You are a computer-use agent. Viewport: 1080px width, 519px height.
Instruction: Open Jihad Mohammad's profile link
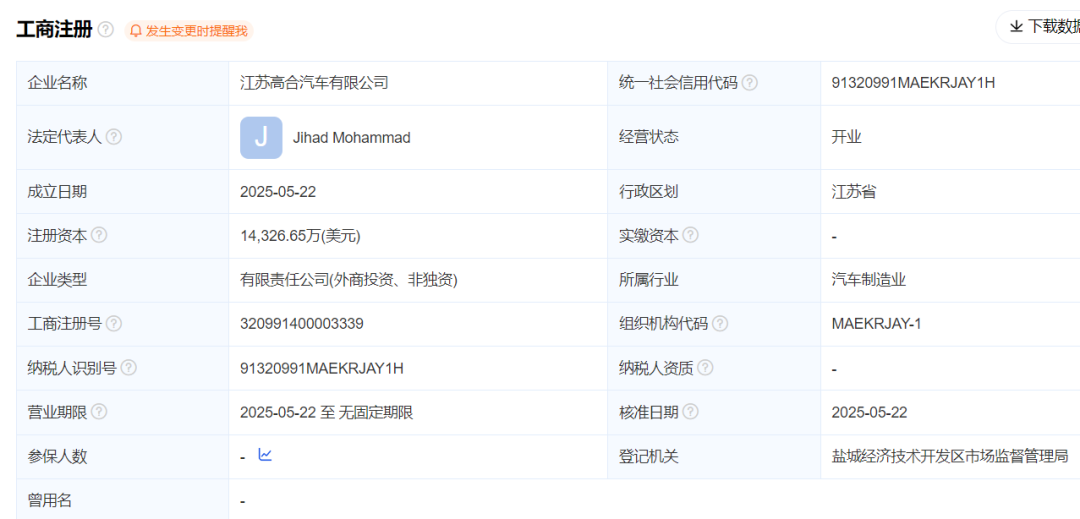coord(351,138)
